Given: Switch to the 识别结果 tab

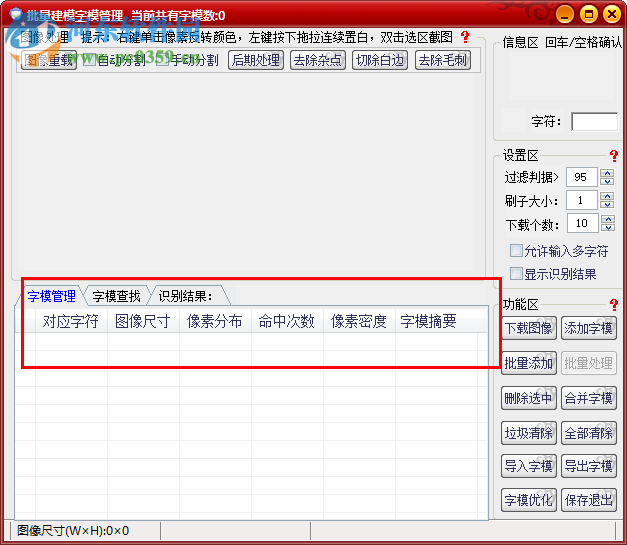Looking at the screenshot, I should coord(186,296).
